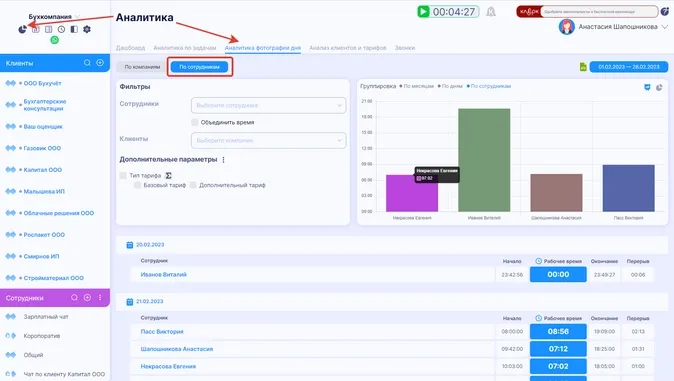Open three-dot menu beside Дополнительные параметры
Viewport: 674px width, 381px height.
coord(224,160)
